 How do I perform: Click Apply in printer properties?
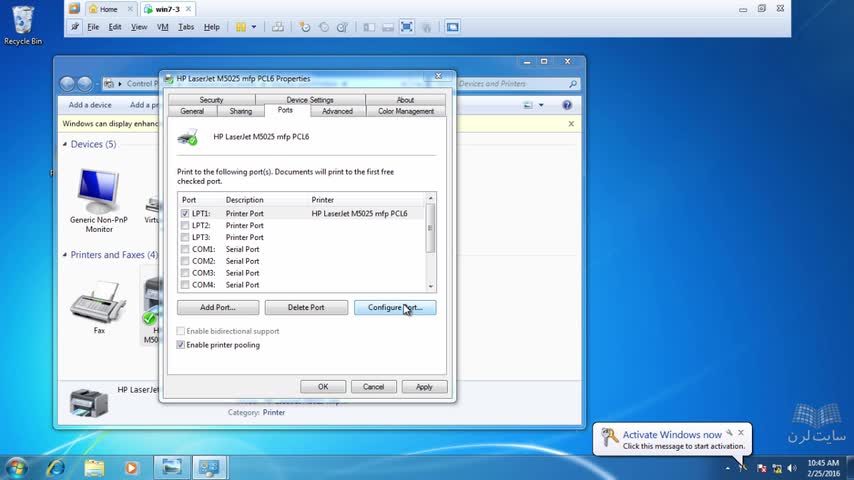[424, 387]
